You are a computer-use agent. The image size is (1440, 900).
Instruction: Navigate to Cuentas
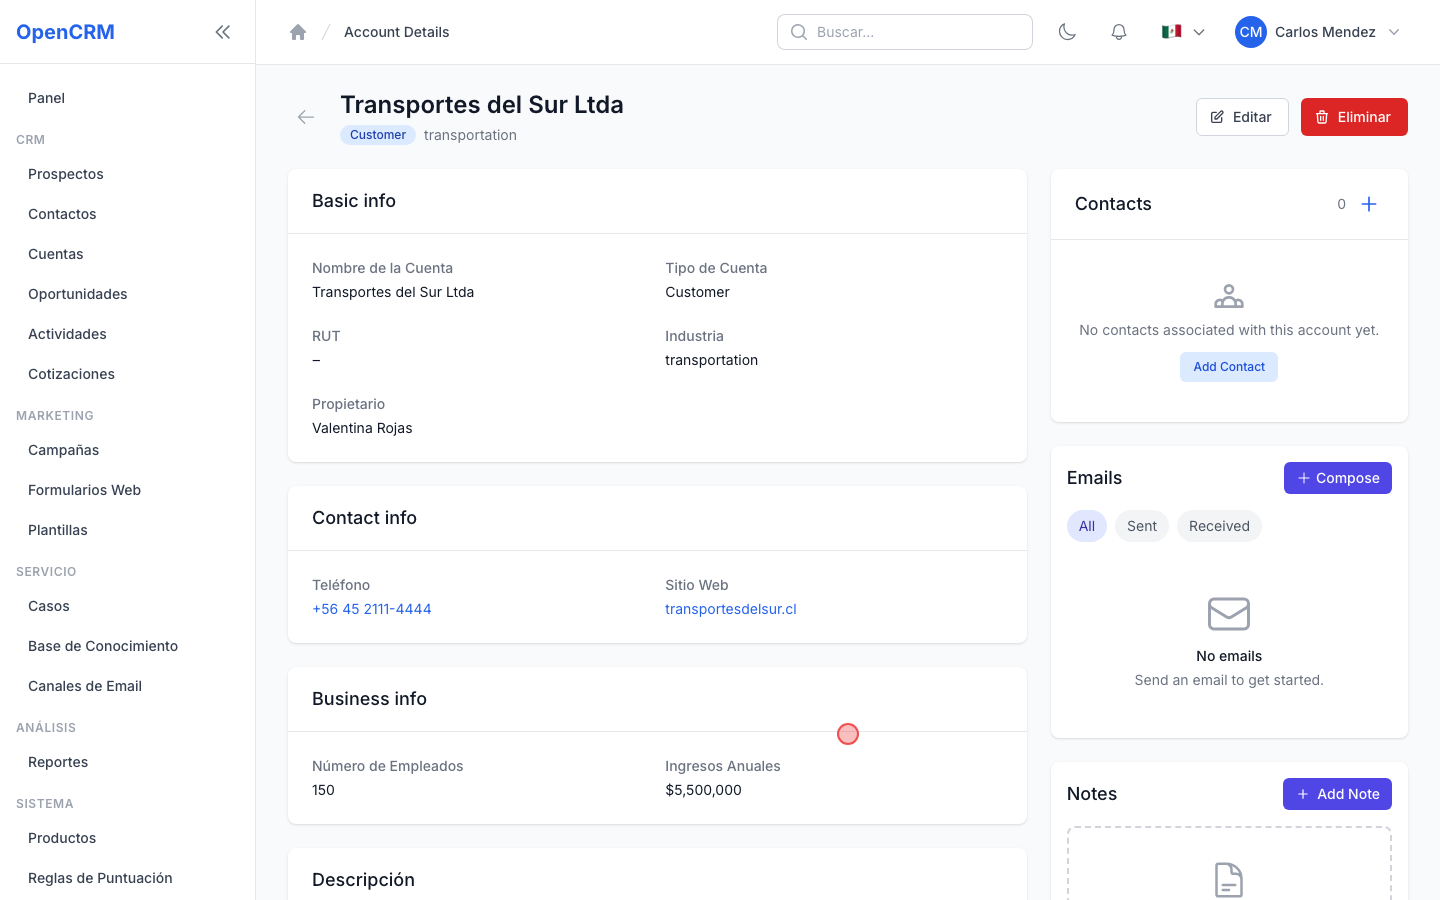click(127, 254)
